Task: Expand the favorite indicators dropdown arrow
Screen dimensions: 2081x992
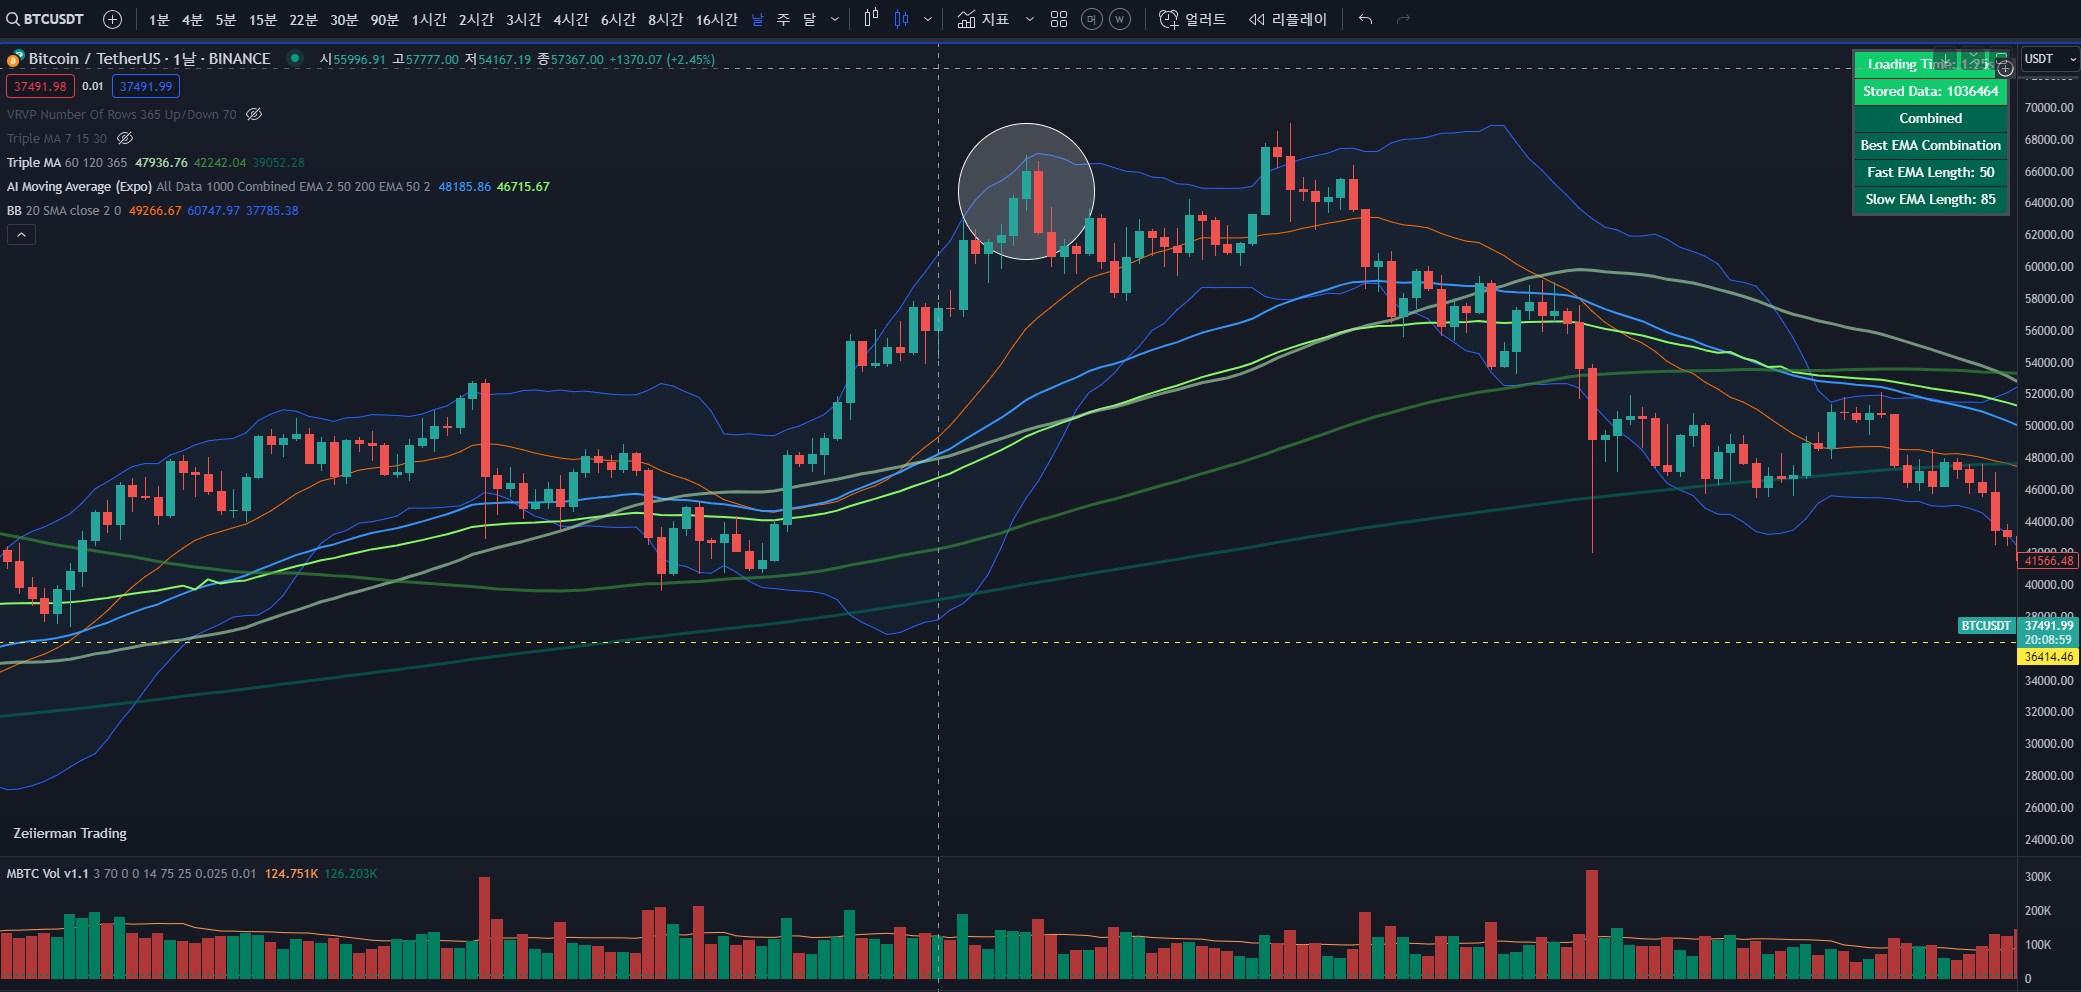Action: coord(1030,19)
